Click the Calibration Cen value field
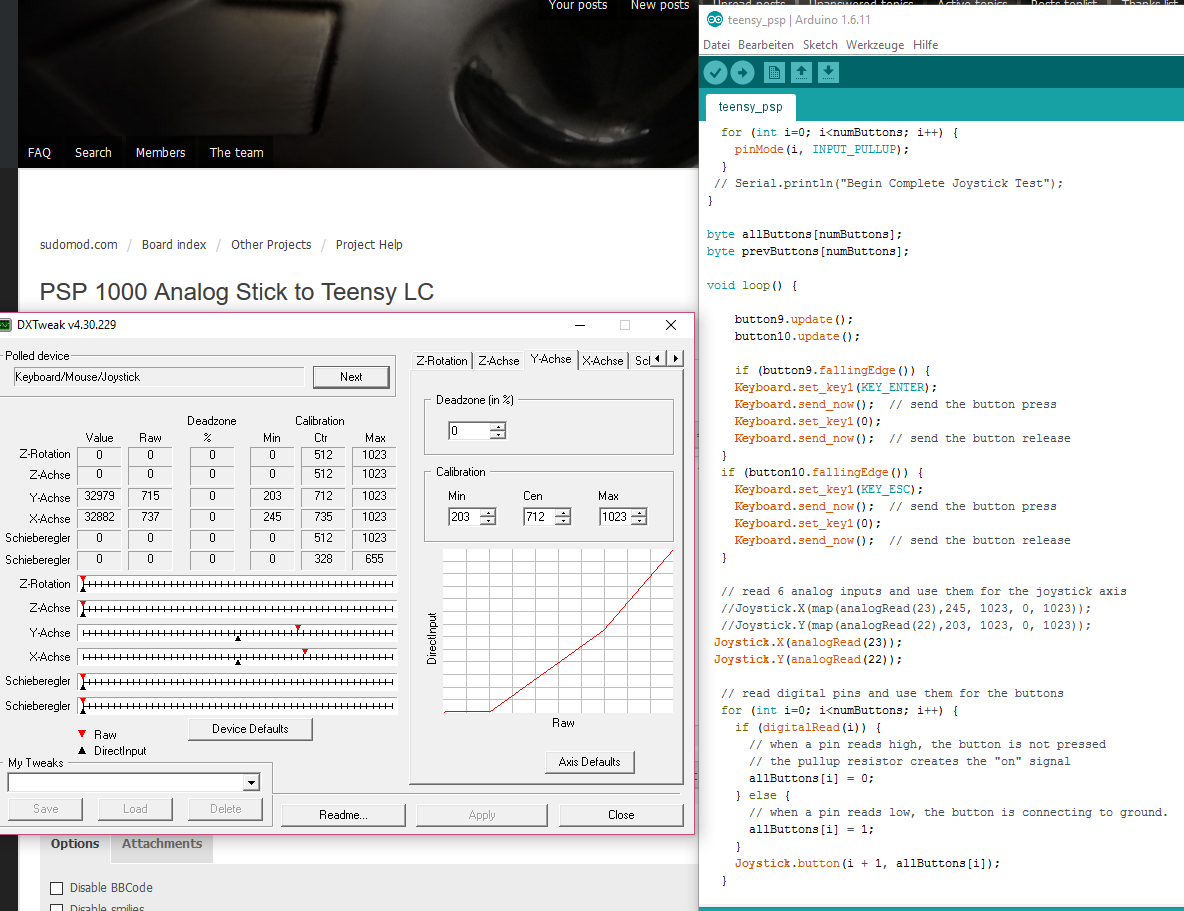 539,517
